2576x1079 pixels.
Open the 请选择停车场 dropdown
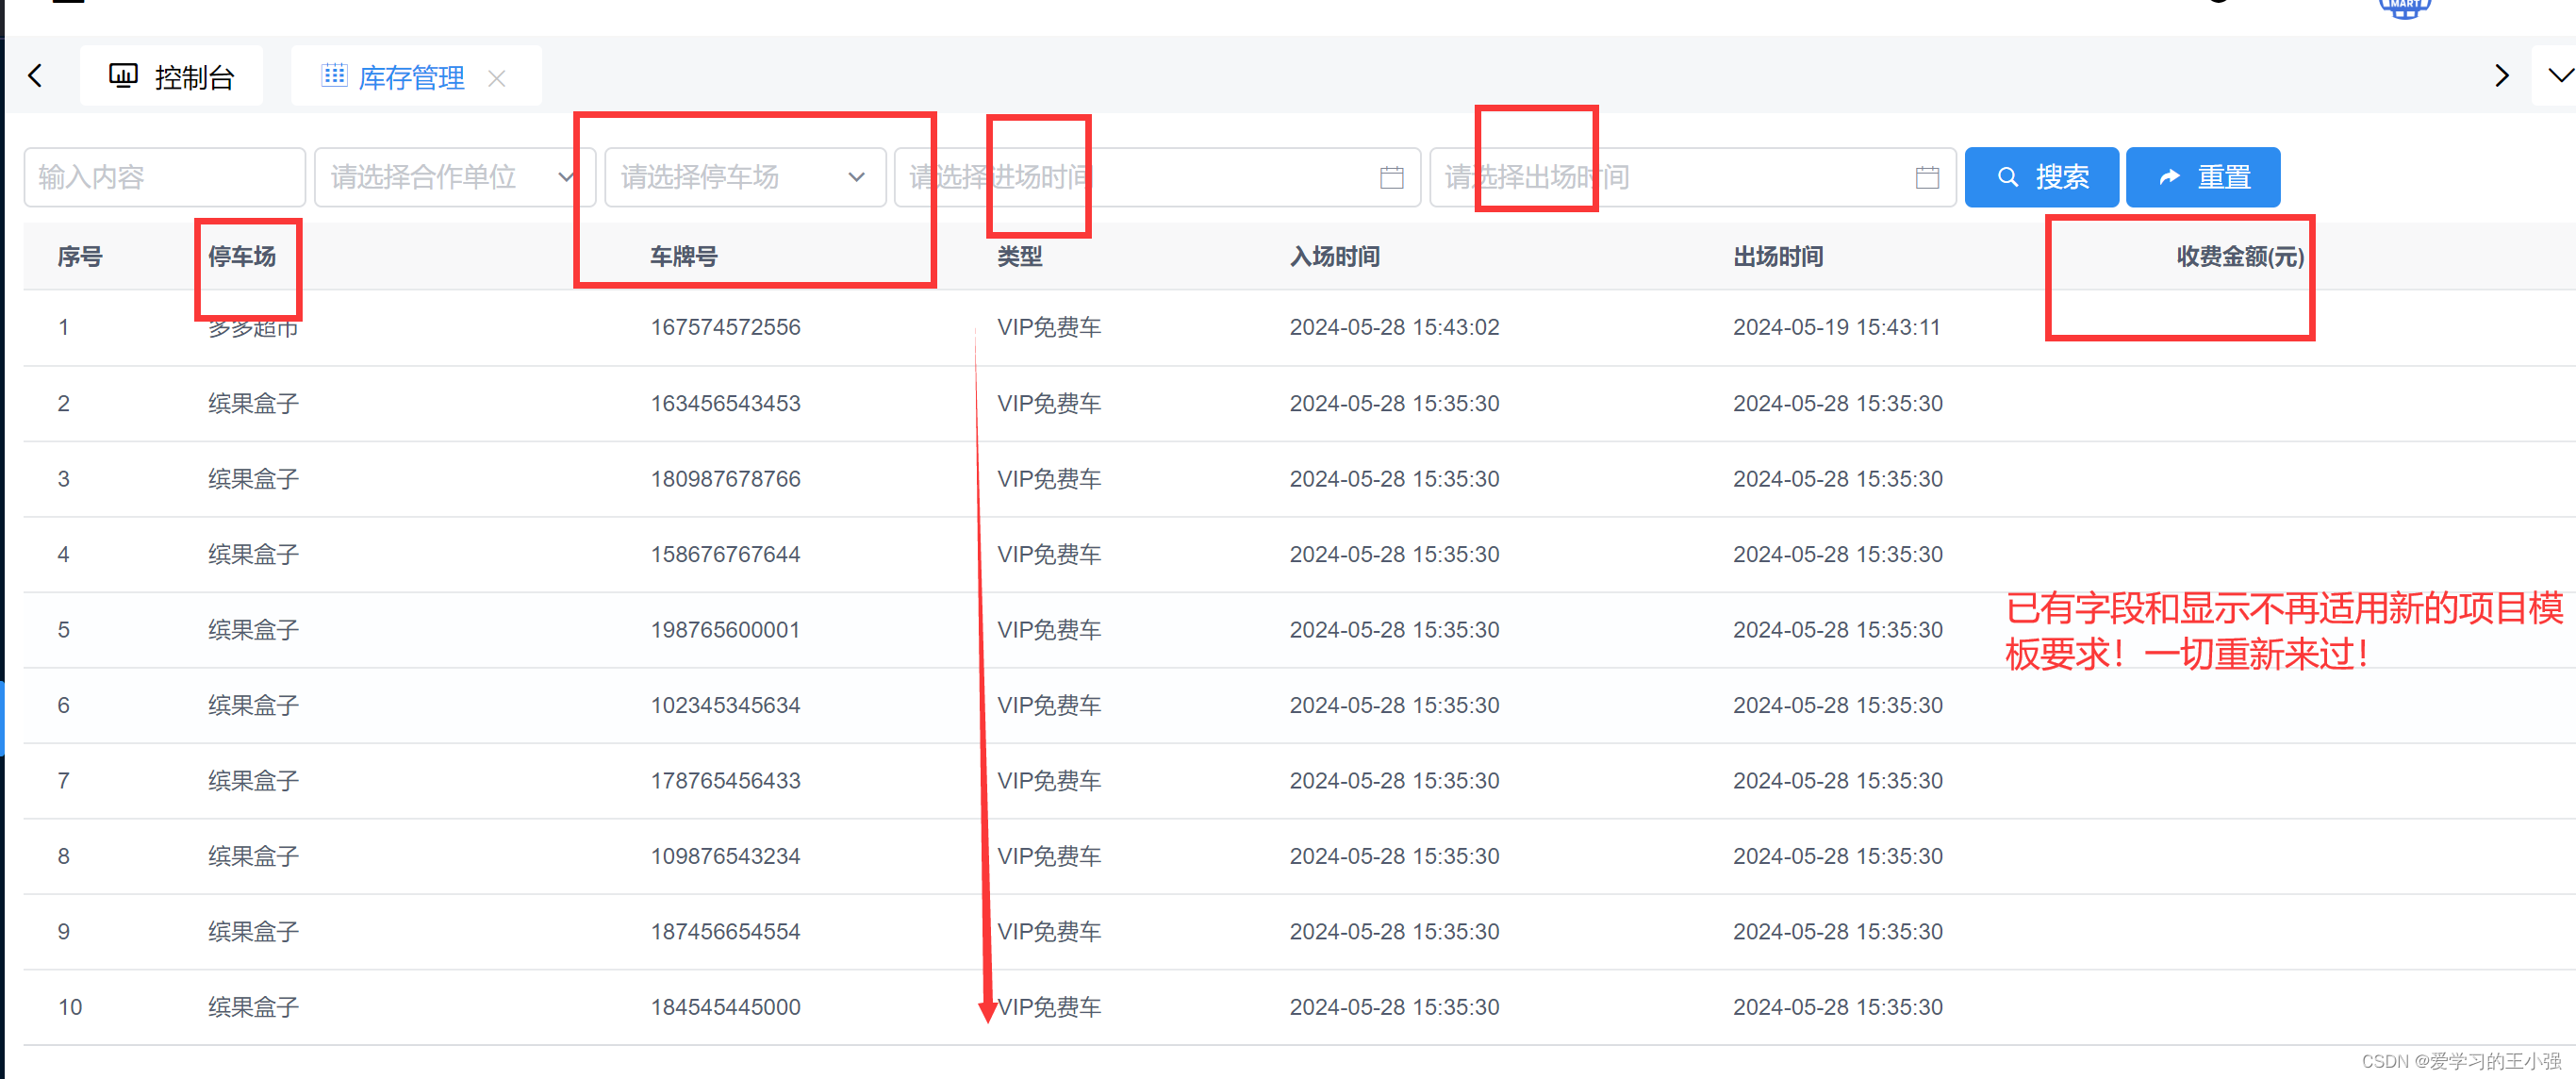(745, 177)
